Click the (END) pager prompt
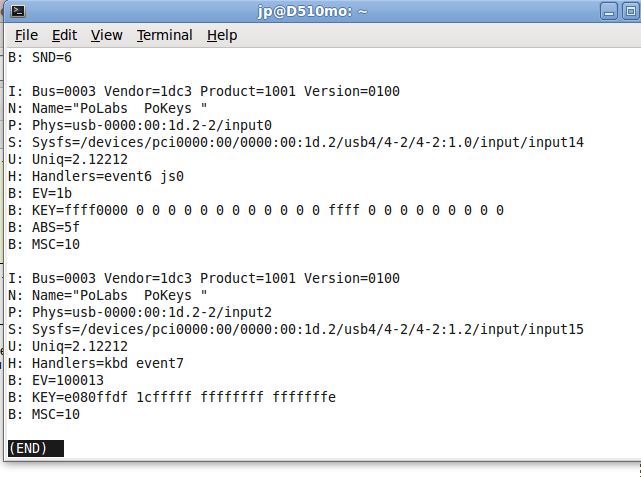This screenshot has height=477, width=641. [36, 448]
